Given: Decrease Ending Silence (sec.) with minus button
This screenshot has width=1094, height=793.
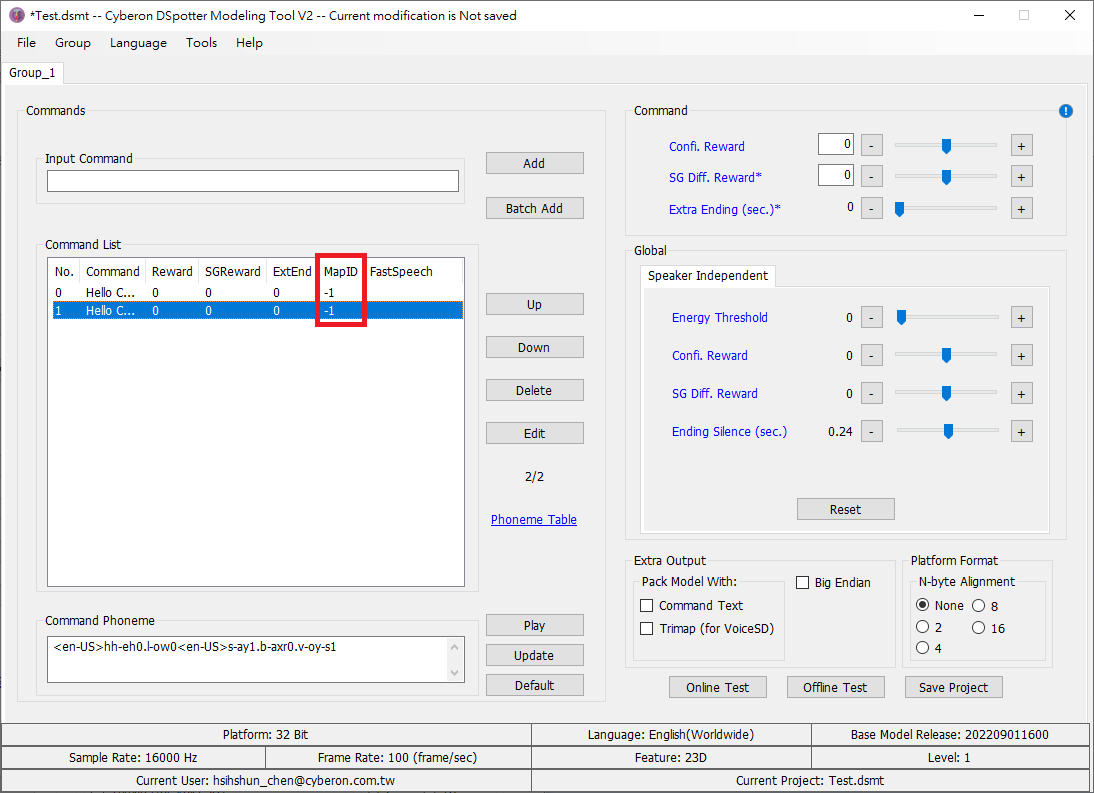Looking at the screenshot, I should pos(871,432).
